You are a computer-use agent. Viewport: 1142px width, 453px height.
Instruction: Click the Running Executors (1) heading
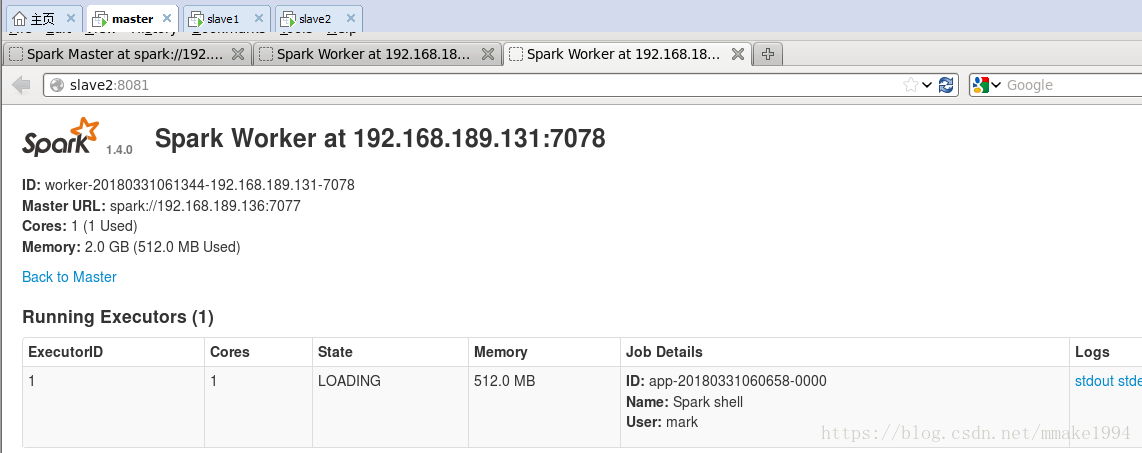[118, 317]
